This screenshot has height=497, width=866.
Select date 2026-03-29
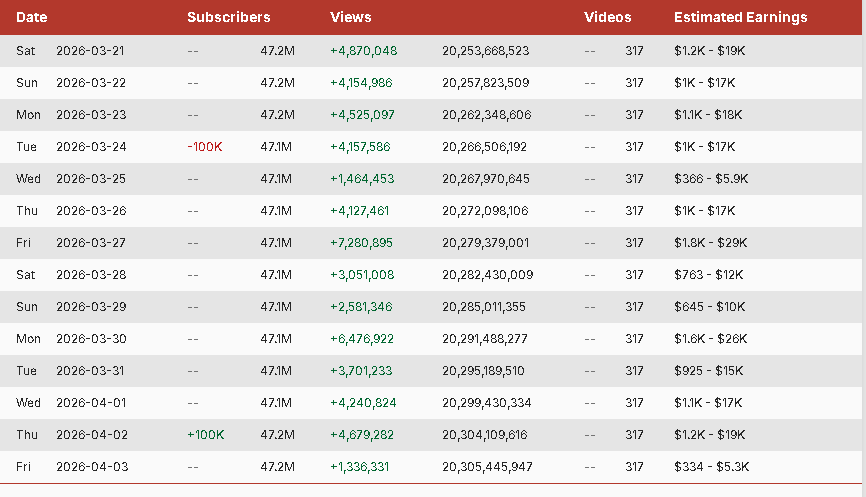point(91,307)
